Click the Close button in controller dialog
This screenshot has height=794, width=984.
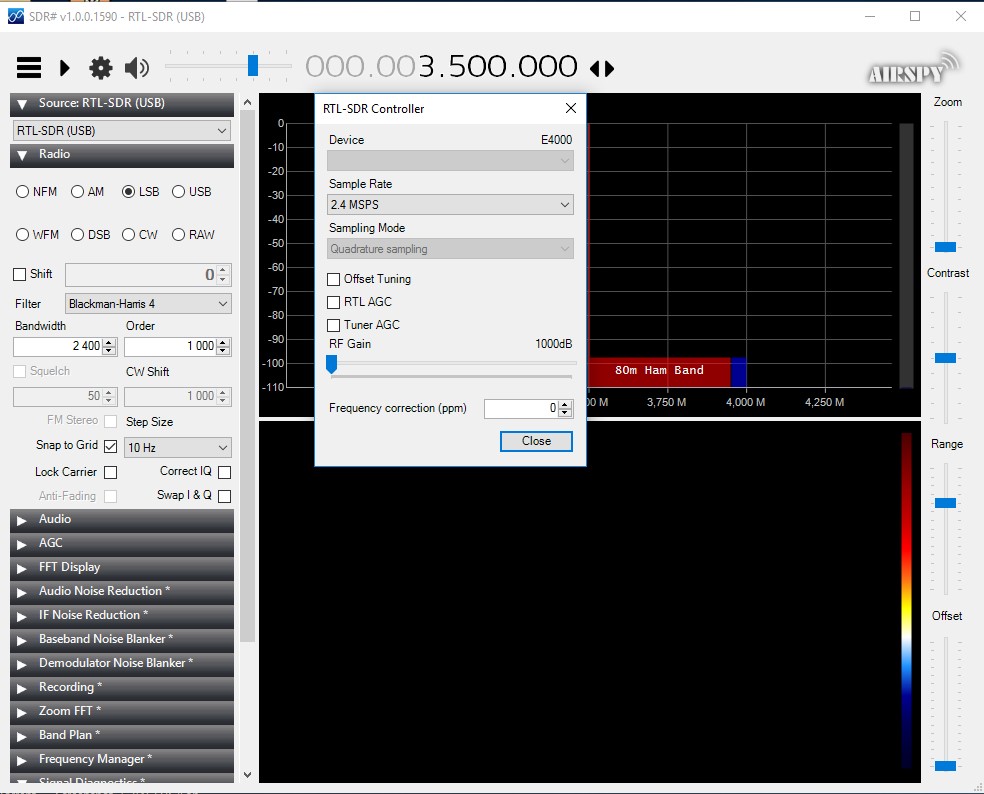coord(536,441)
